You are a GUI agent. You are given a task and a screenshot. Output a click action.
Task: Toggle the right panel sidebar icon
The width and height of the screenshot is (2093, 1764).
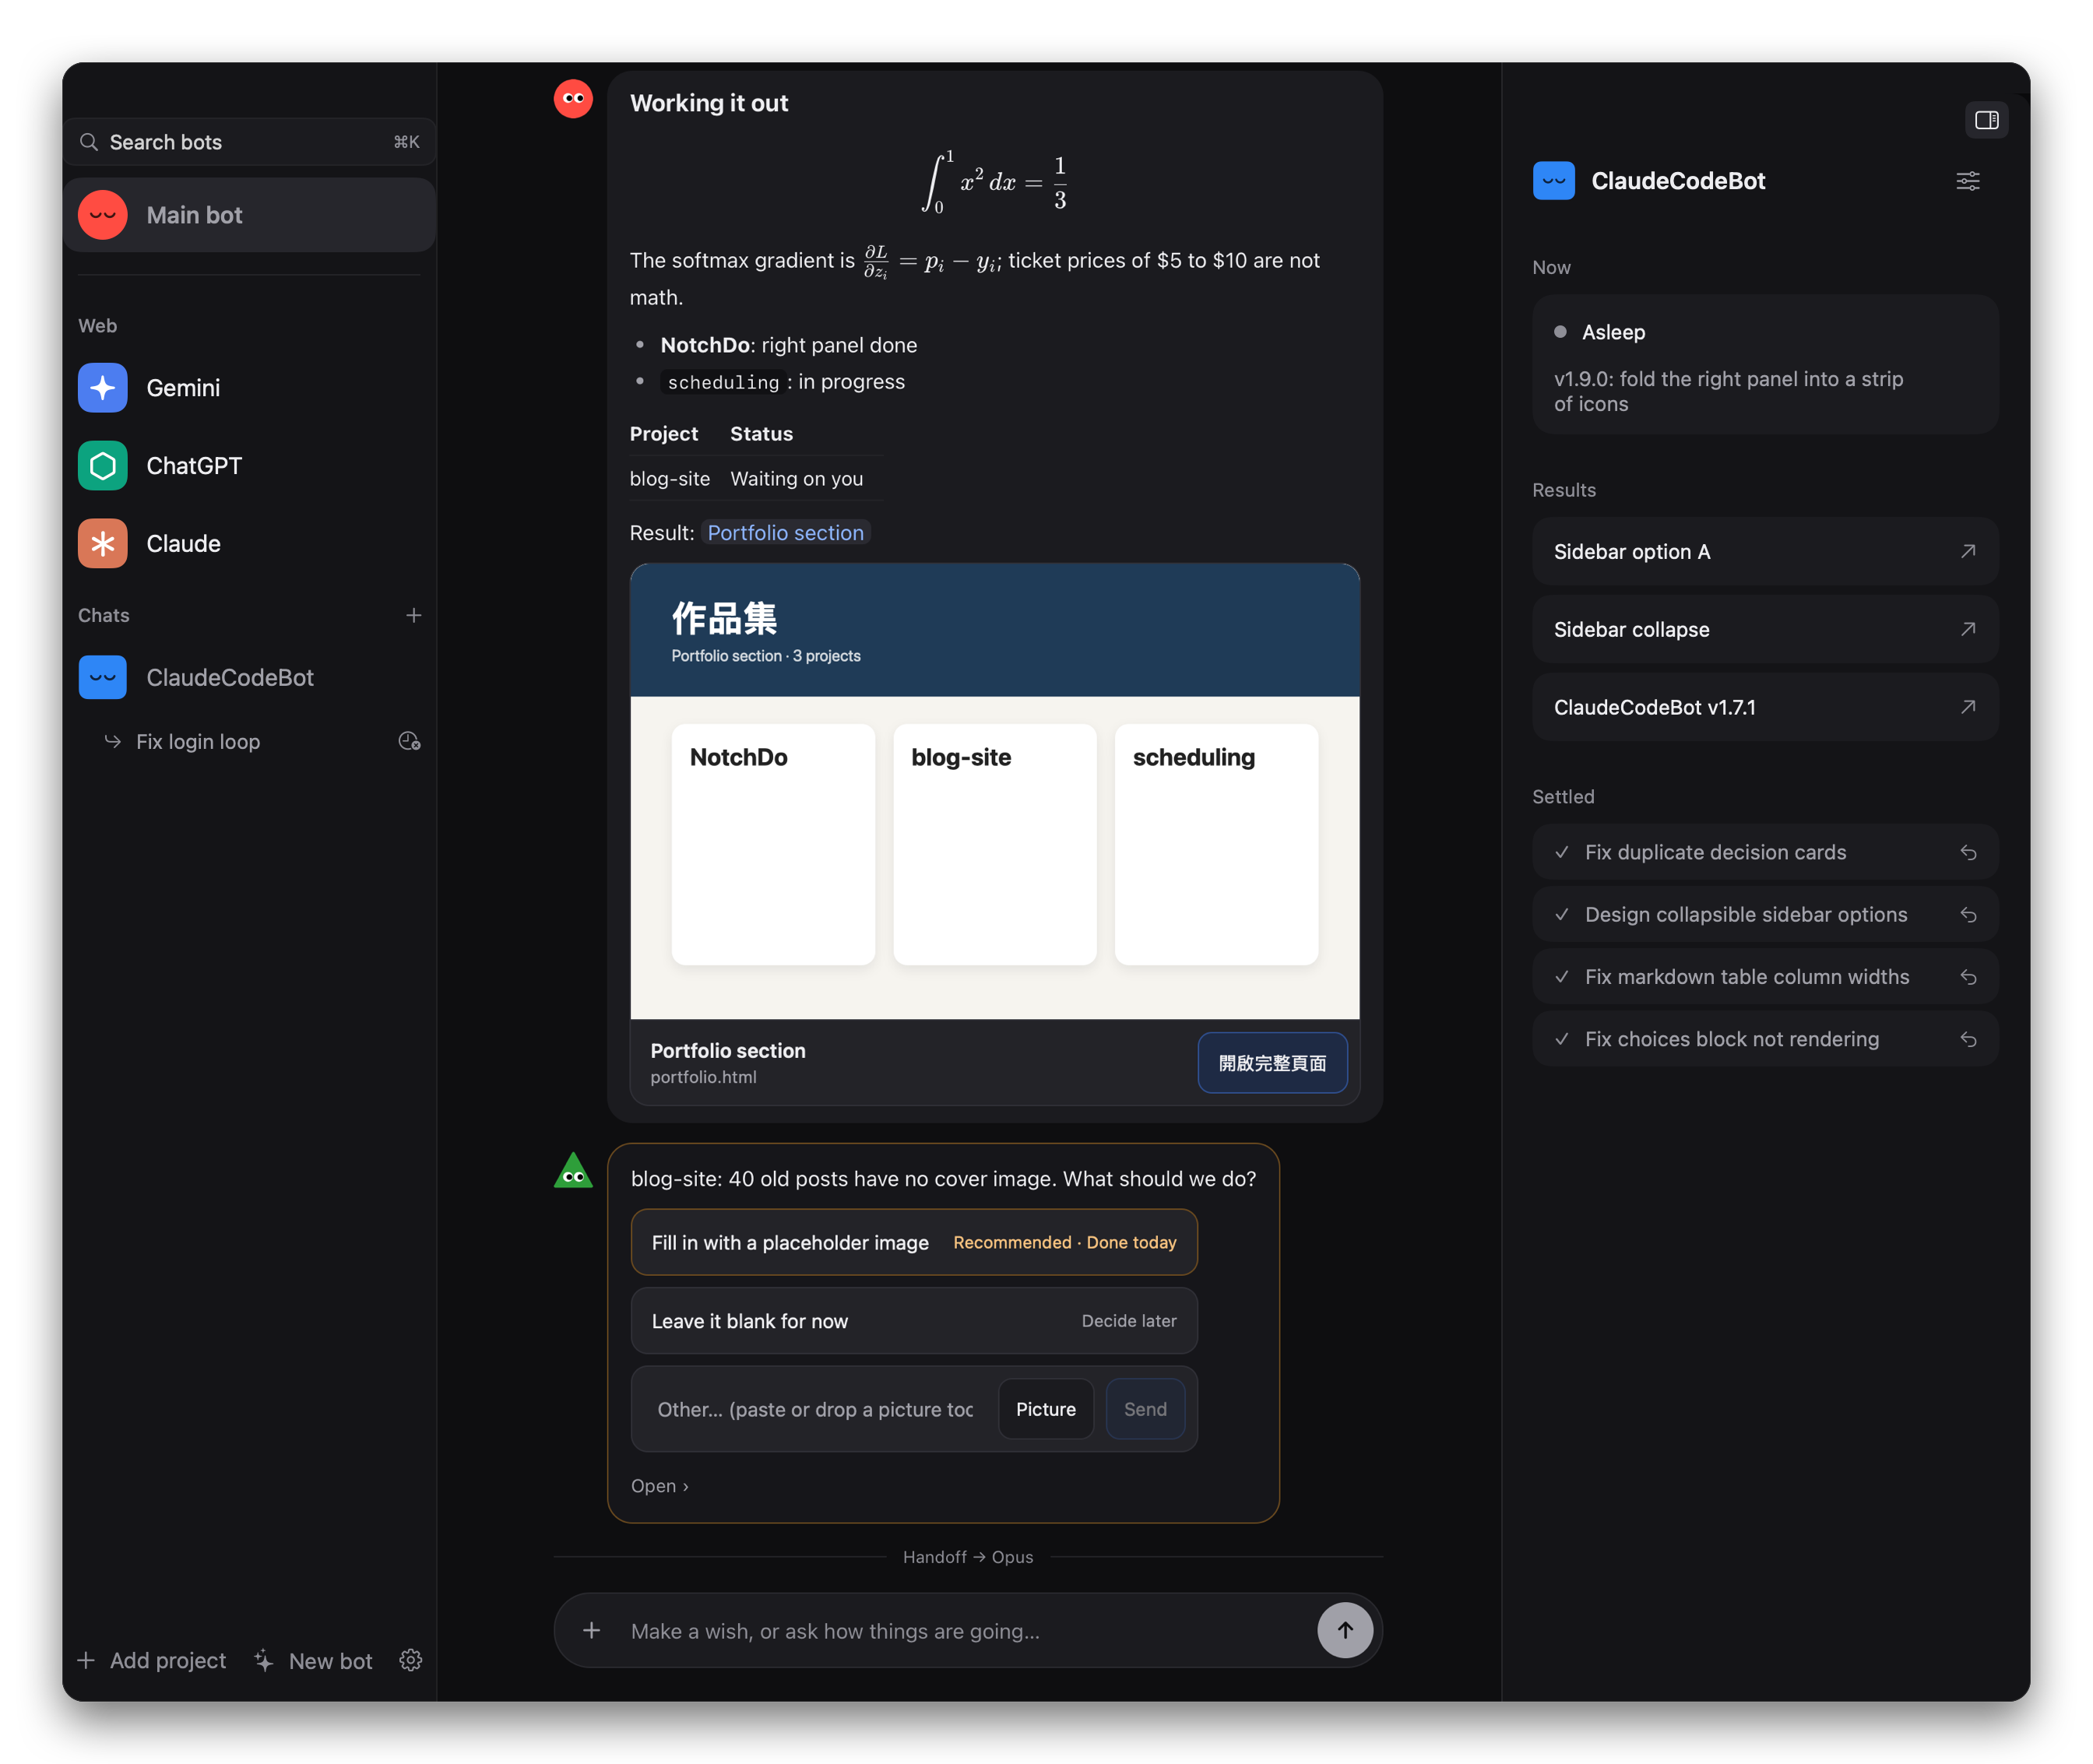tap(1986, 120)
